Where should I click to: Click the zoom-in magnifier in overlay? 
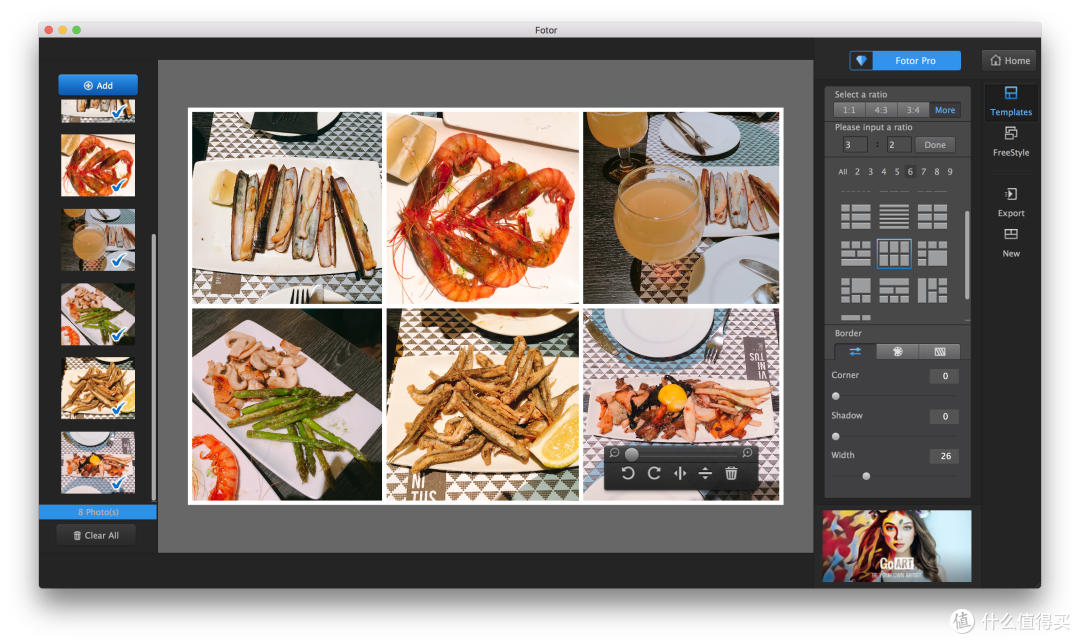[x=747, y=453]
